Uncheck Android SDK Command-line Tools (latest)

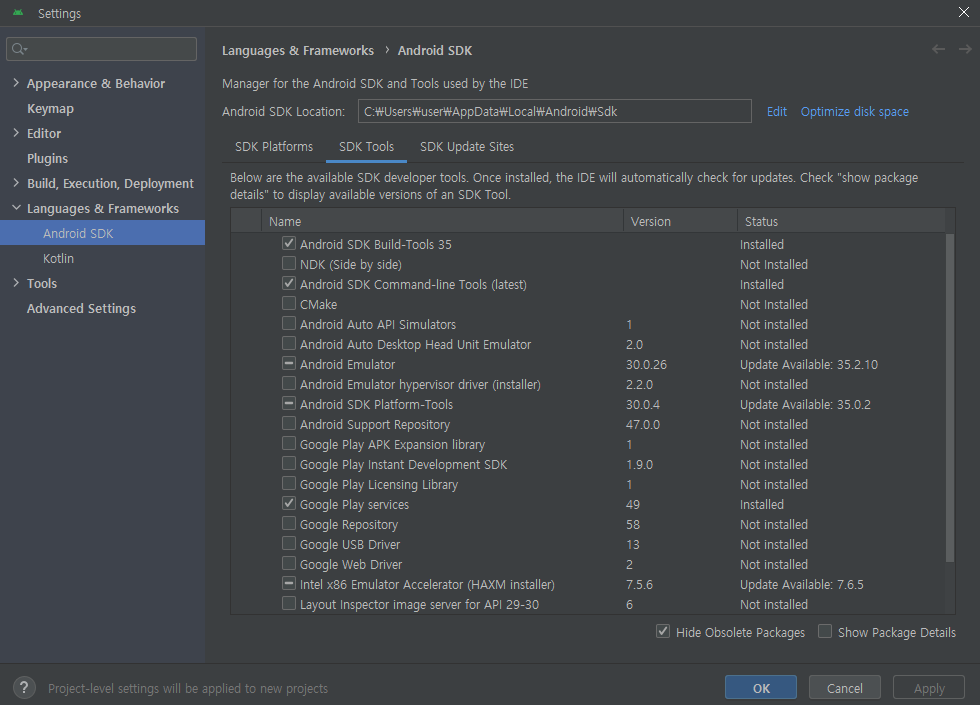(289, 283)
